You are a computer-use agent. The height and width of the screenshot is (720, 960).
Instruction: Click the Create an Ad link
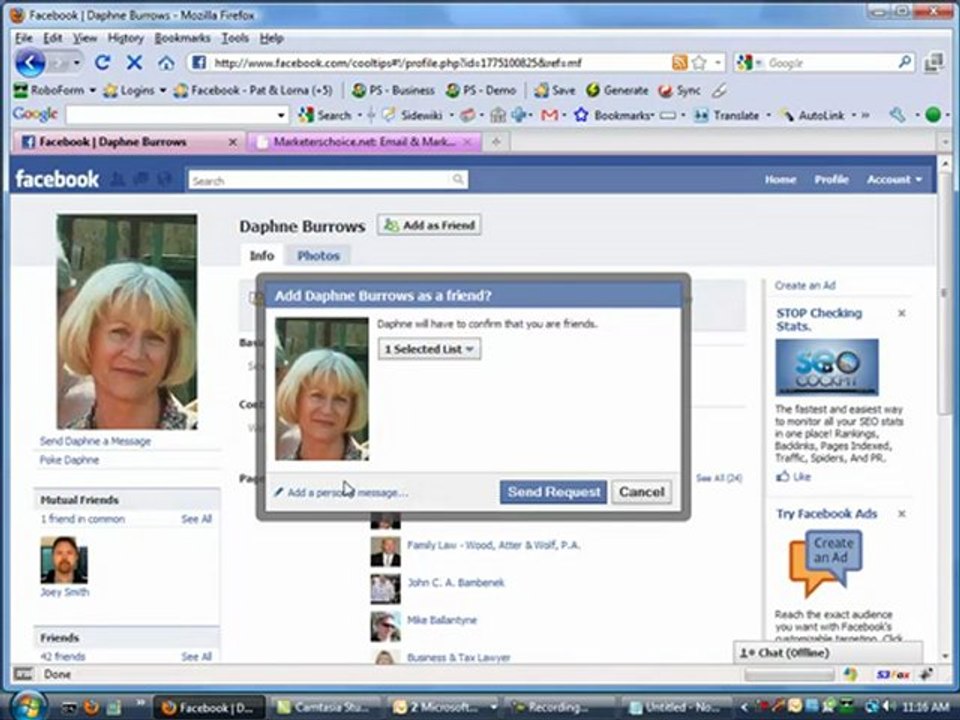coord(804,285)
